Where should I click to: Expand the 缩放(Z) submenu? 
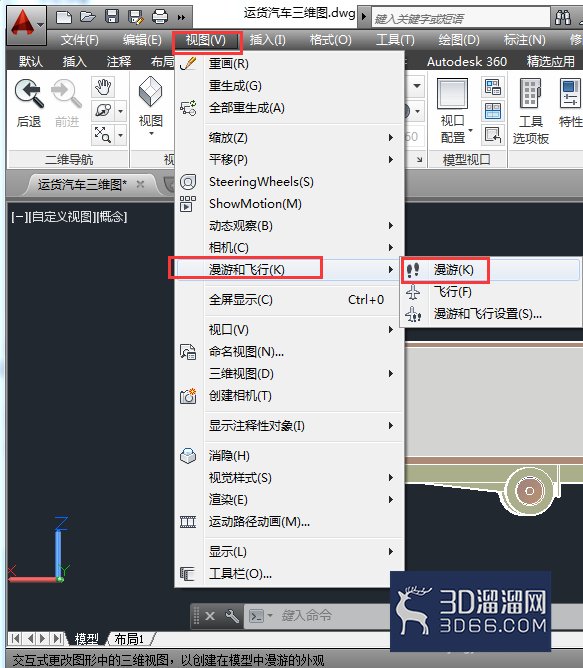click(x=290, y=138)
